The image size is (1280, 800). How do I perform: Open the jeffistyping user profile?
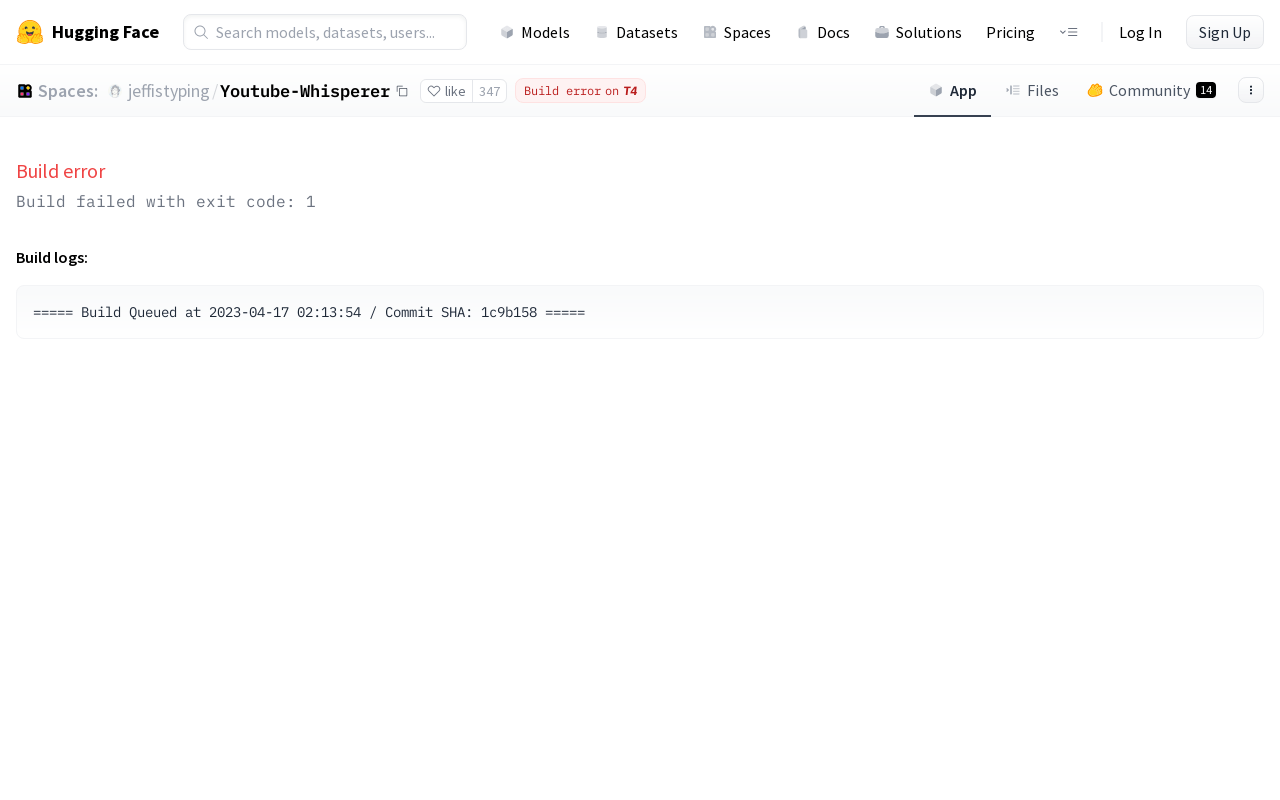169,91
